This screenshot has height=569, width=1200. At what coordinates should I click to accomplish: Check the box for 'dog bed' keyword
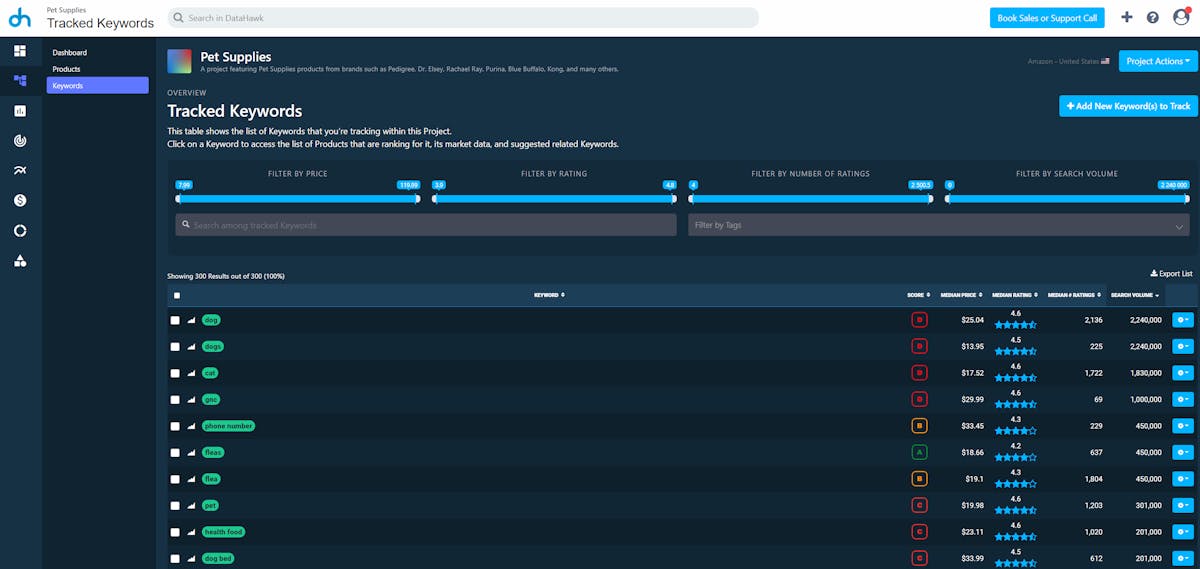click(x=175, y=558)
